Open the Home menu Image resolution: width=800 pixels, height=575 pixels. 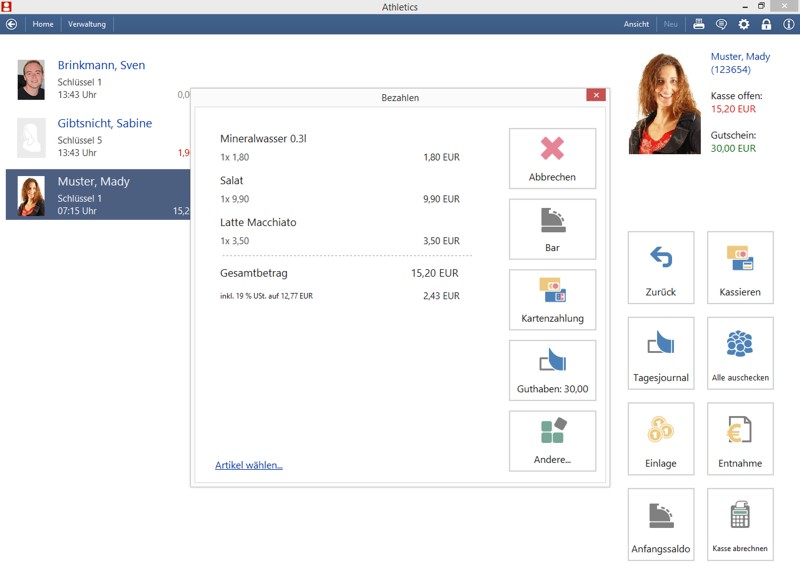point(43,24)
